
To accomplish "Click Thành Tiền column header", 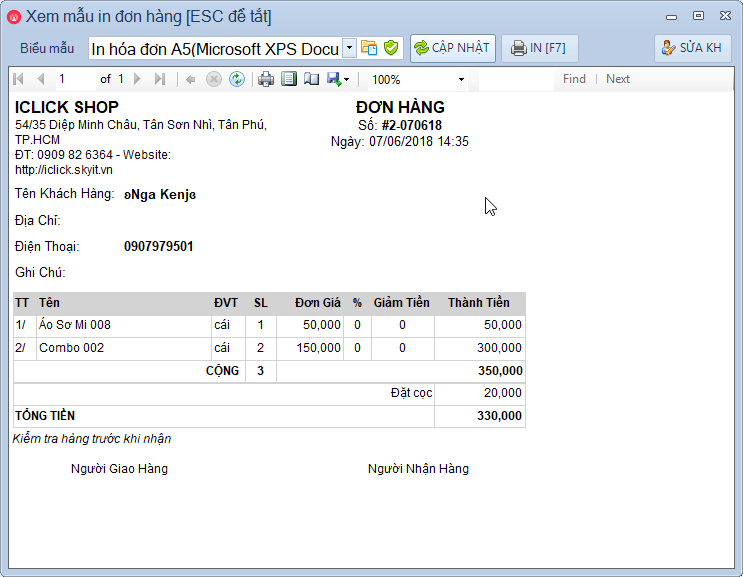I will tap(479, 303).
